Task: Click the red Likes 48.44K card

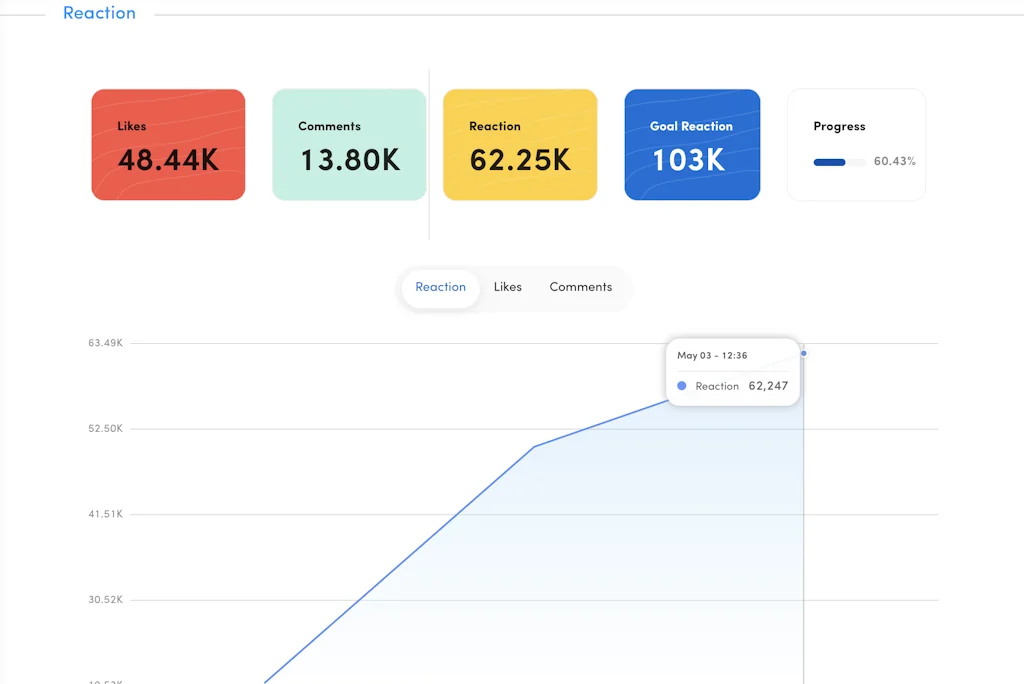Action: pyautogui.click(x=168, y=145)
